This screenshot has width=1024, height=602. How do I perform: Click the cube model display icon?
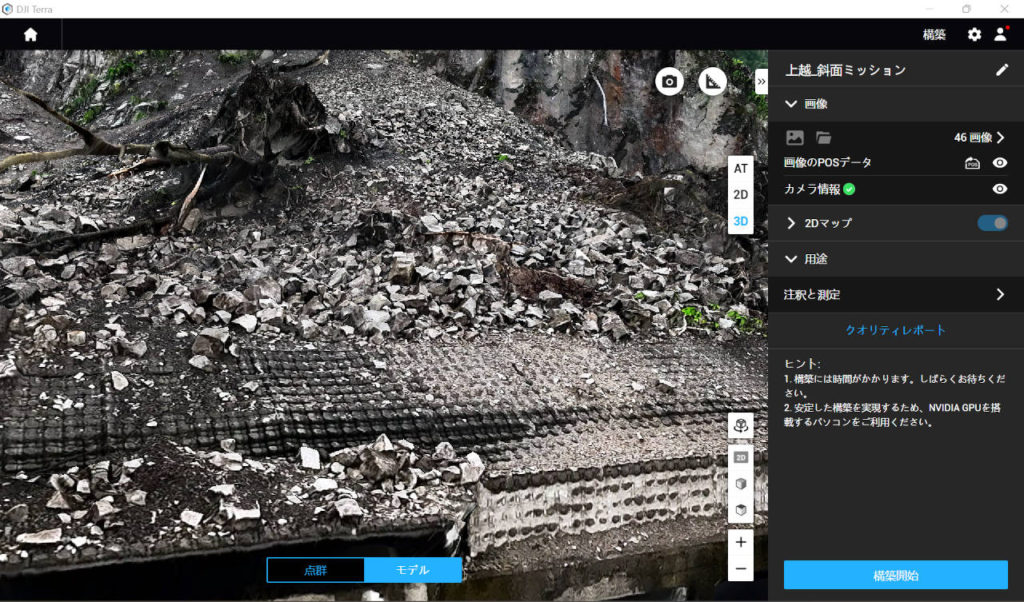coord(741,483)
